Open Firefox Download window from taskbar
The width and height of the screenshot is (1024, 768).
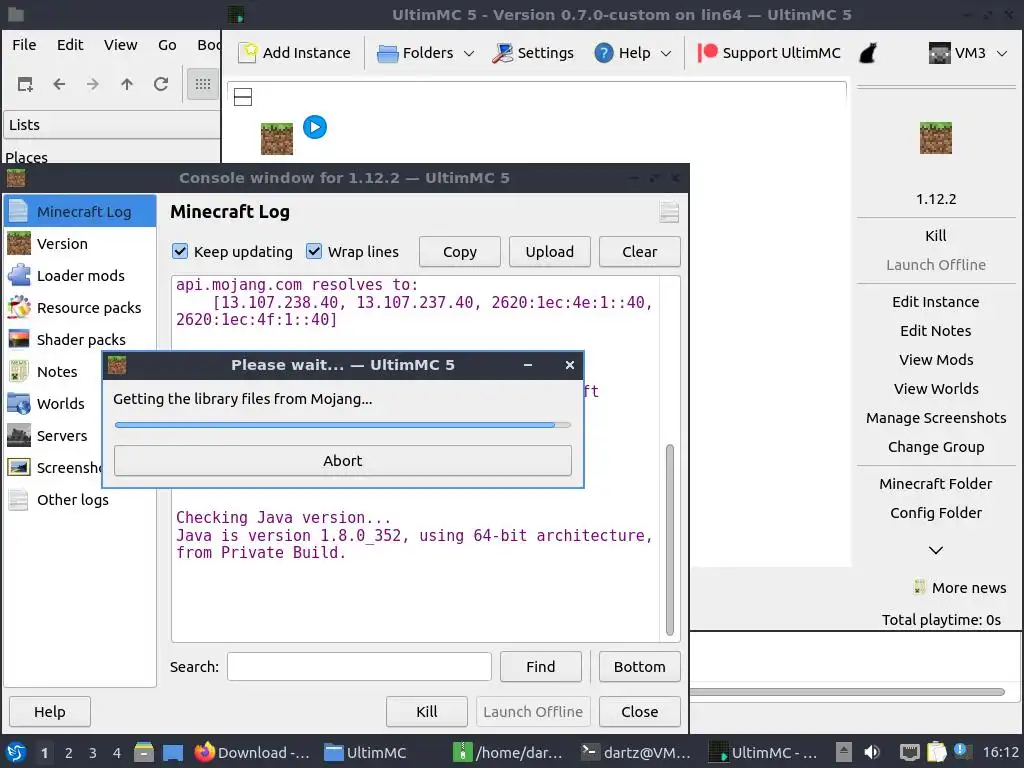(x=251, y=753)
